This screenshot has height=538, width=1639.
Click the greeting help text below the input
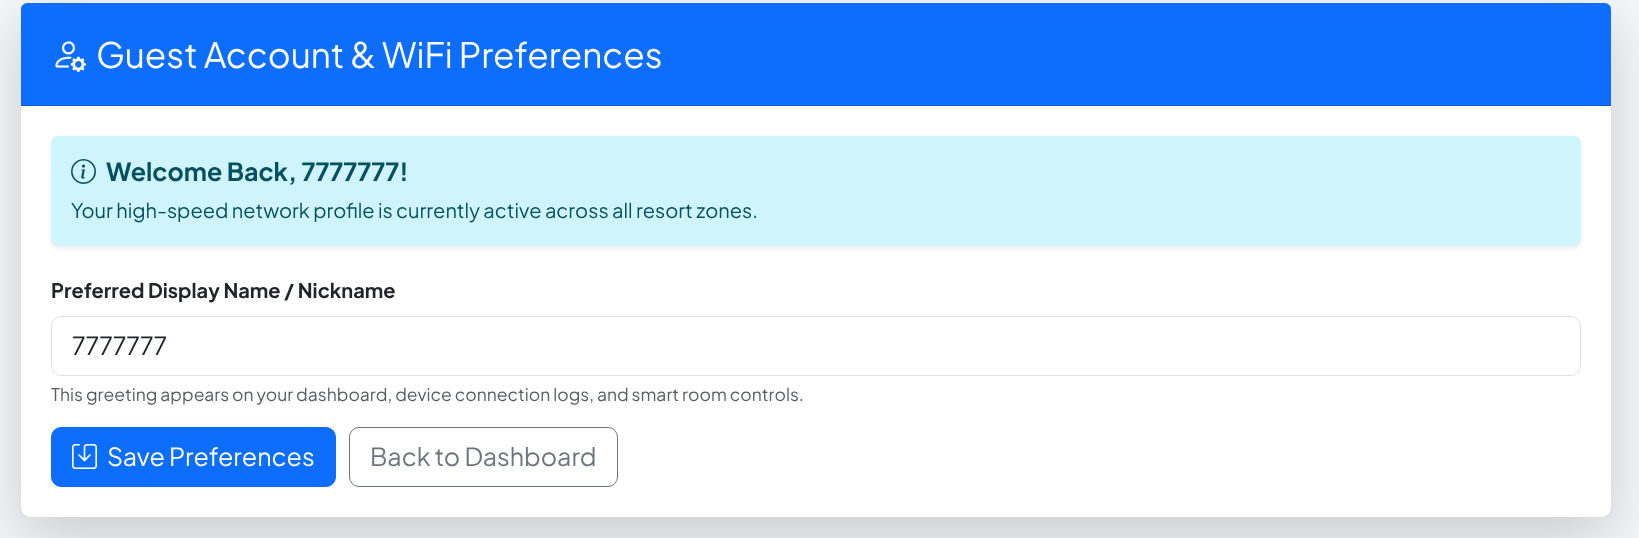point(427,395)
